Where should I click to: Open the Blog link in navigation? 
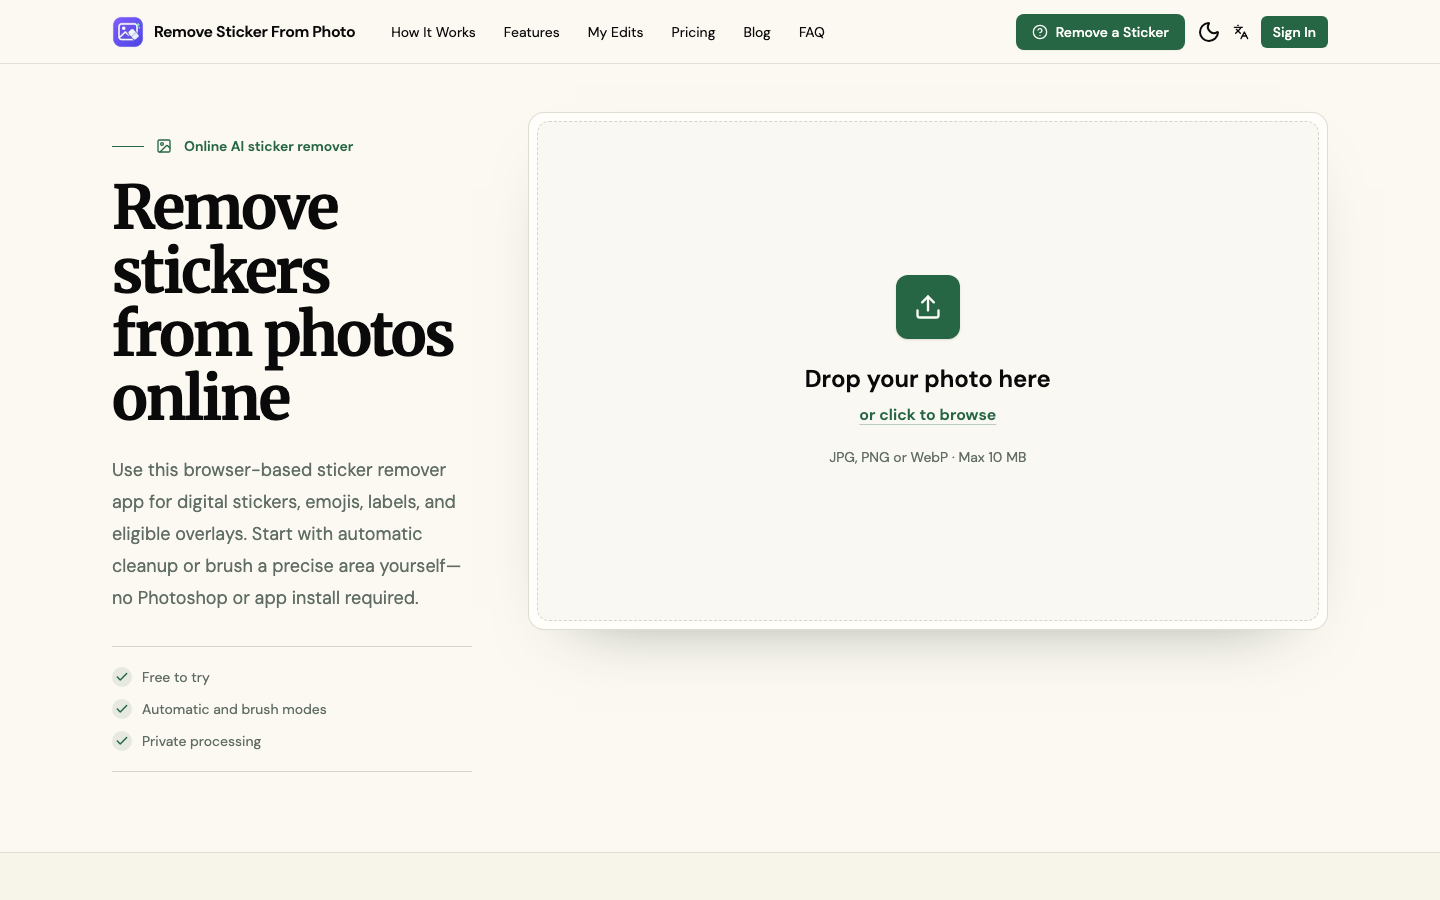tap(757, 32)
